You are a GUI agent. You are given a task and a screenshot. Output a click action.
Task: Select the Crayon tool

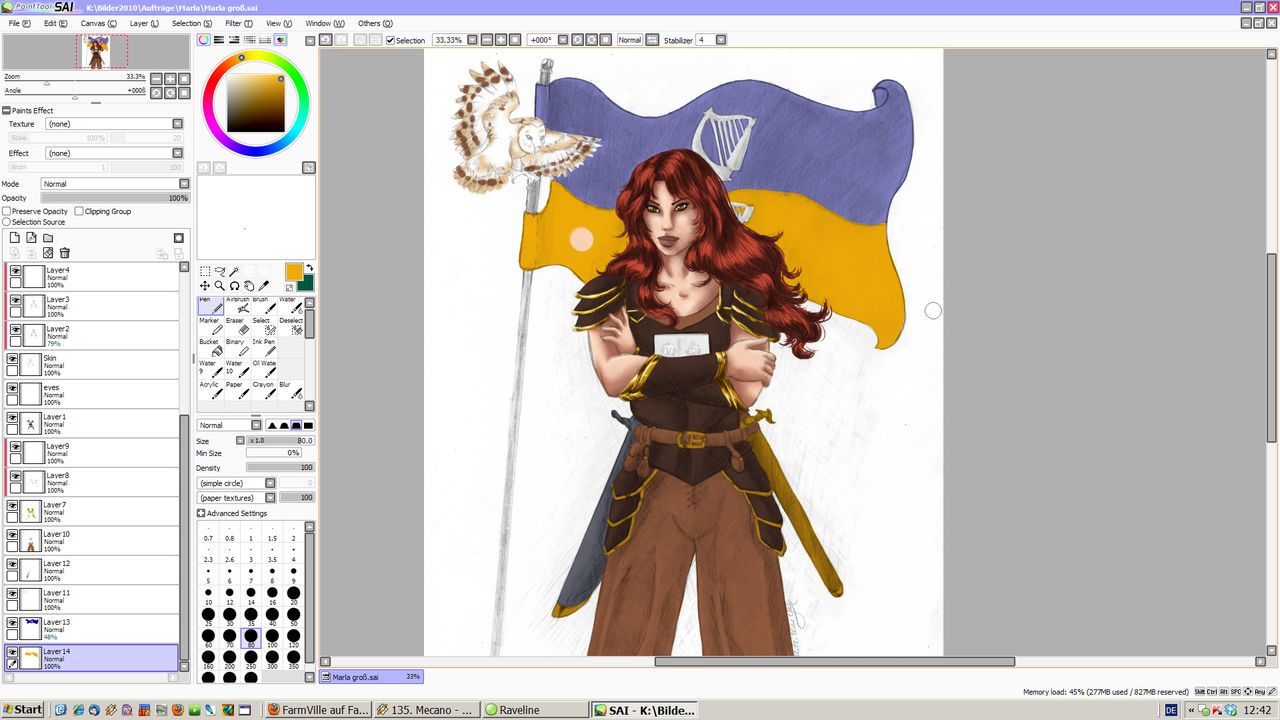pyautogui.click(x=263, y=391)
